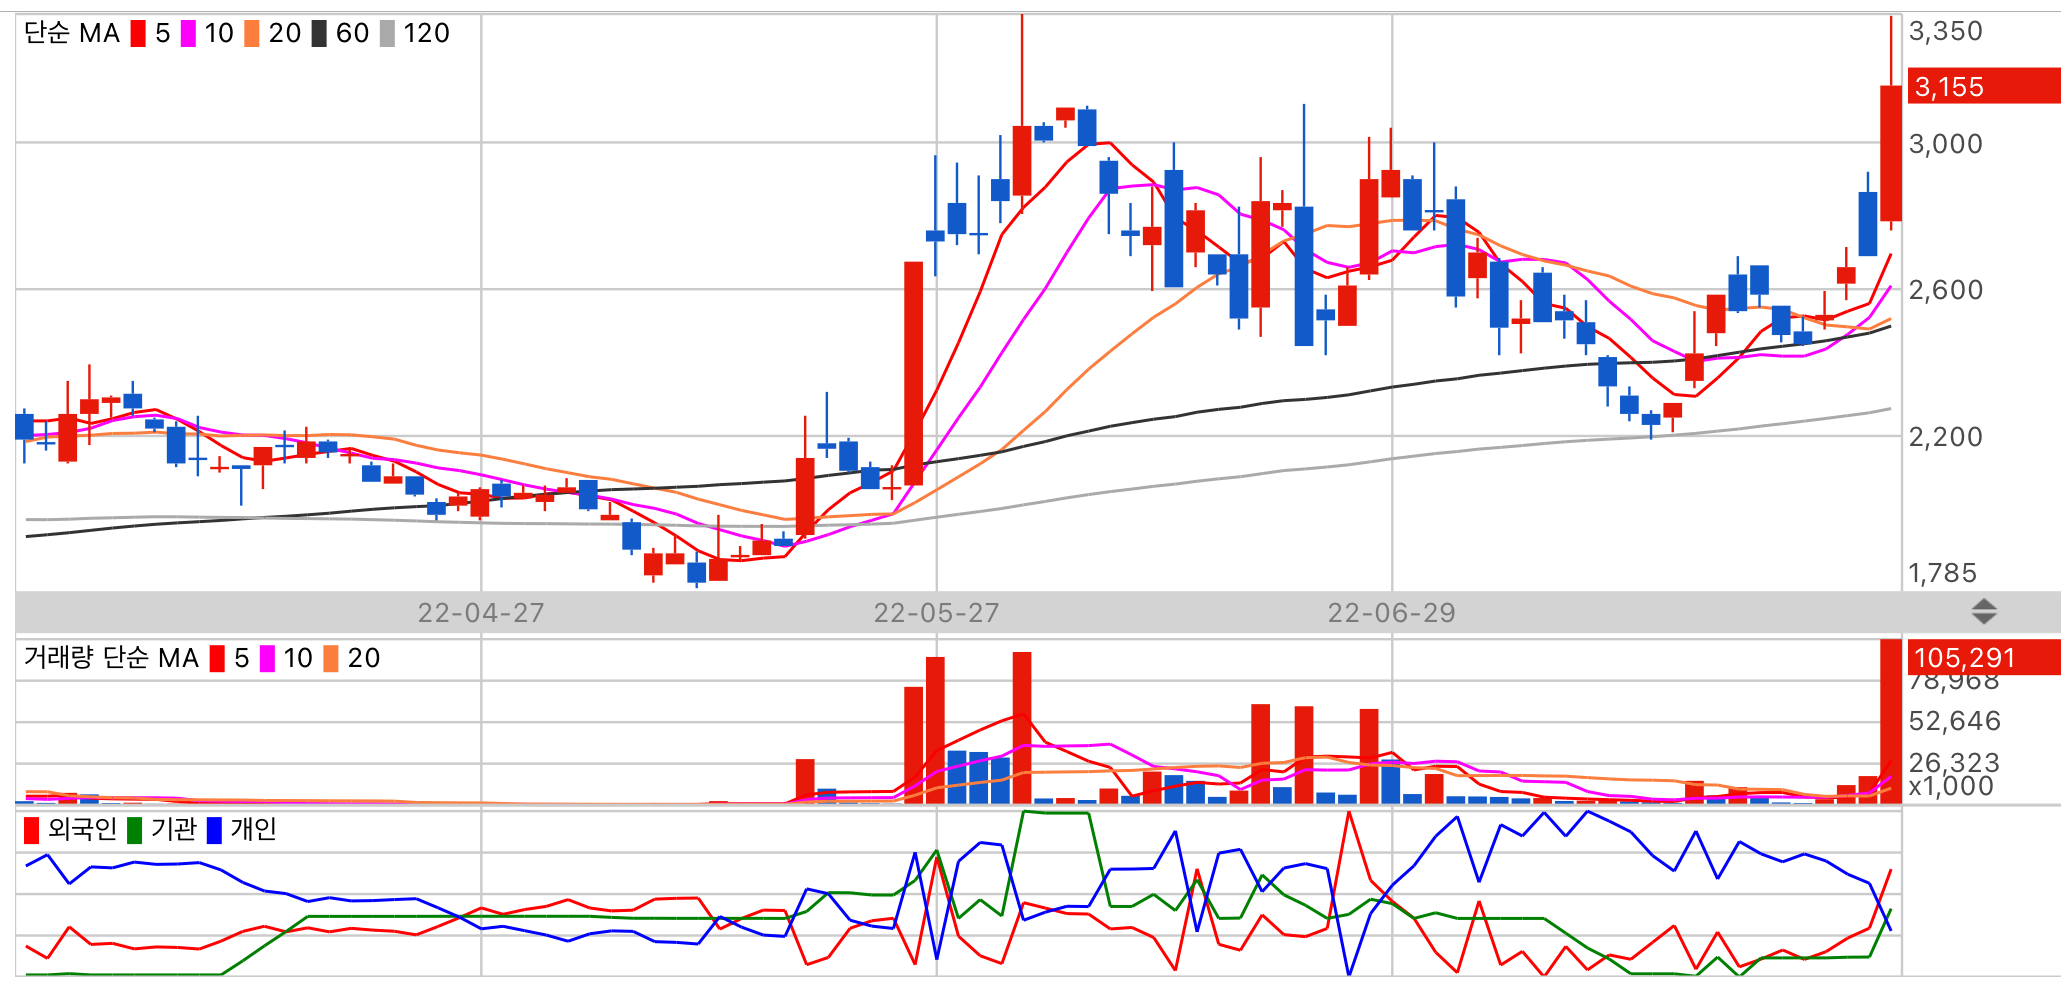The height and width of the screenshot is (988, 2061).
Task: Click the gray MA 120 legend swatch
Action: click(388, 34)
